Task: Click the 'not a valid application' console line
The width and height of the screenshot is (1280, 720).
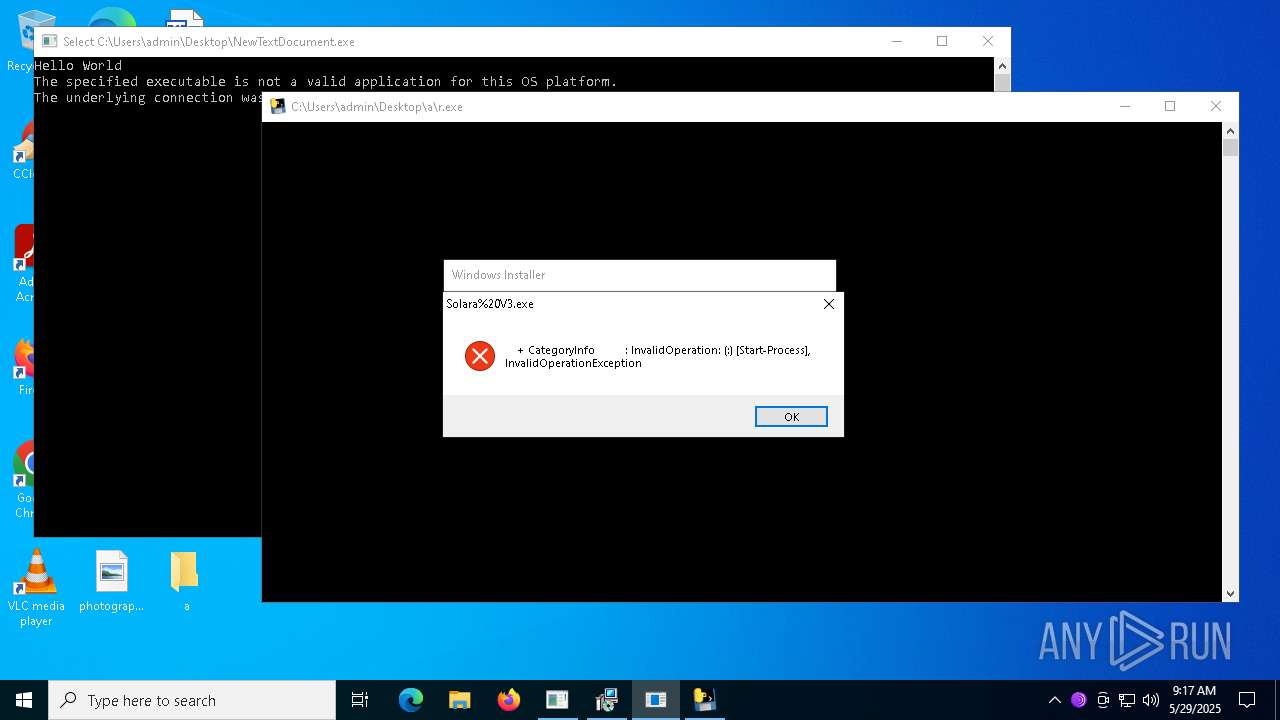Action: pos(326,82)
